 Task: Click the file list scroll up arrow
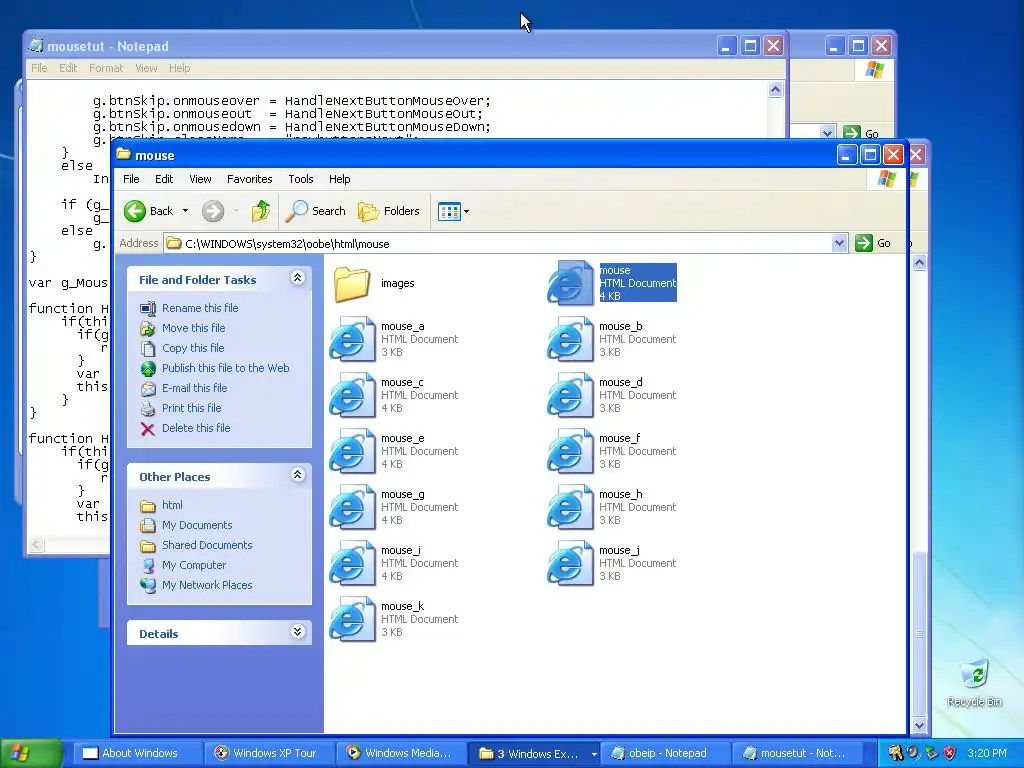pos(919,263)
